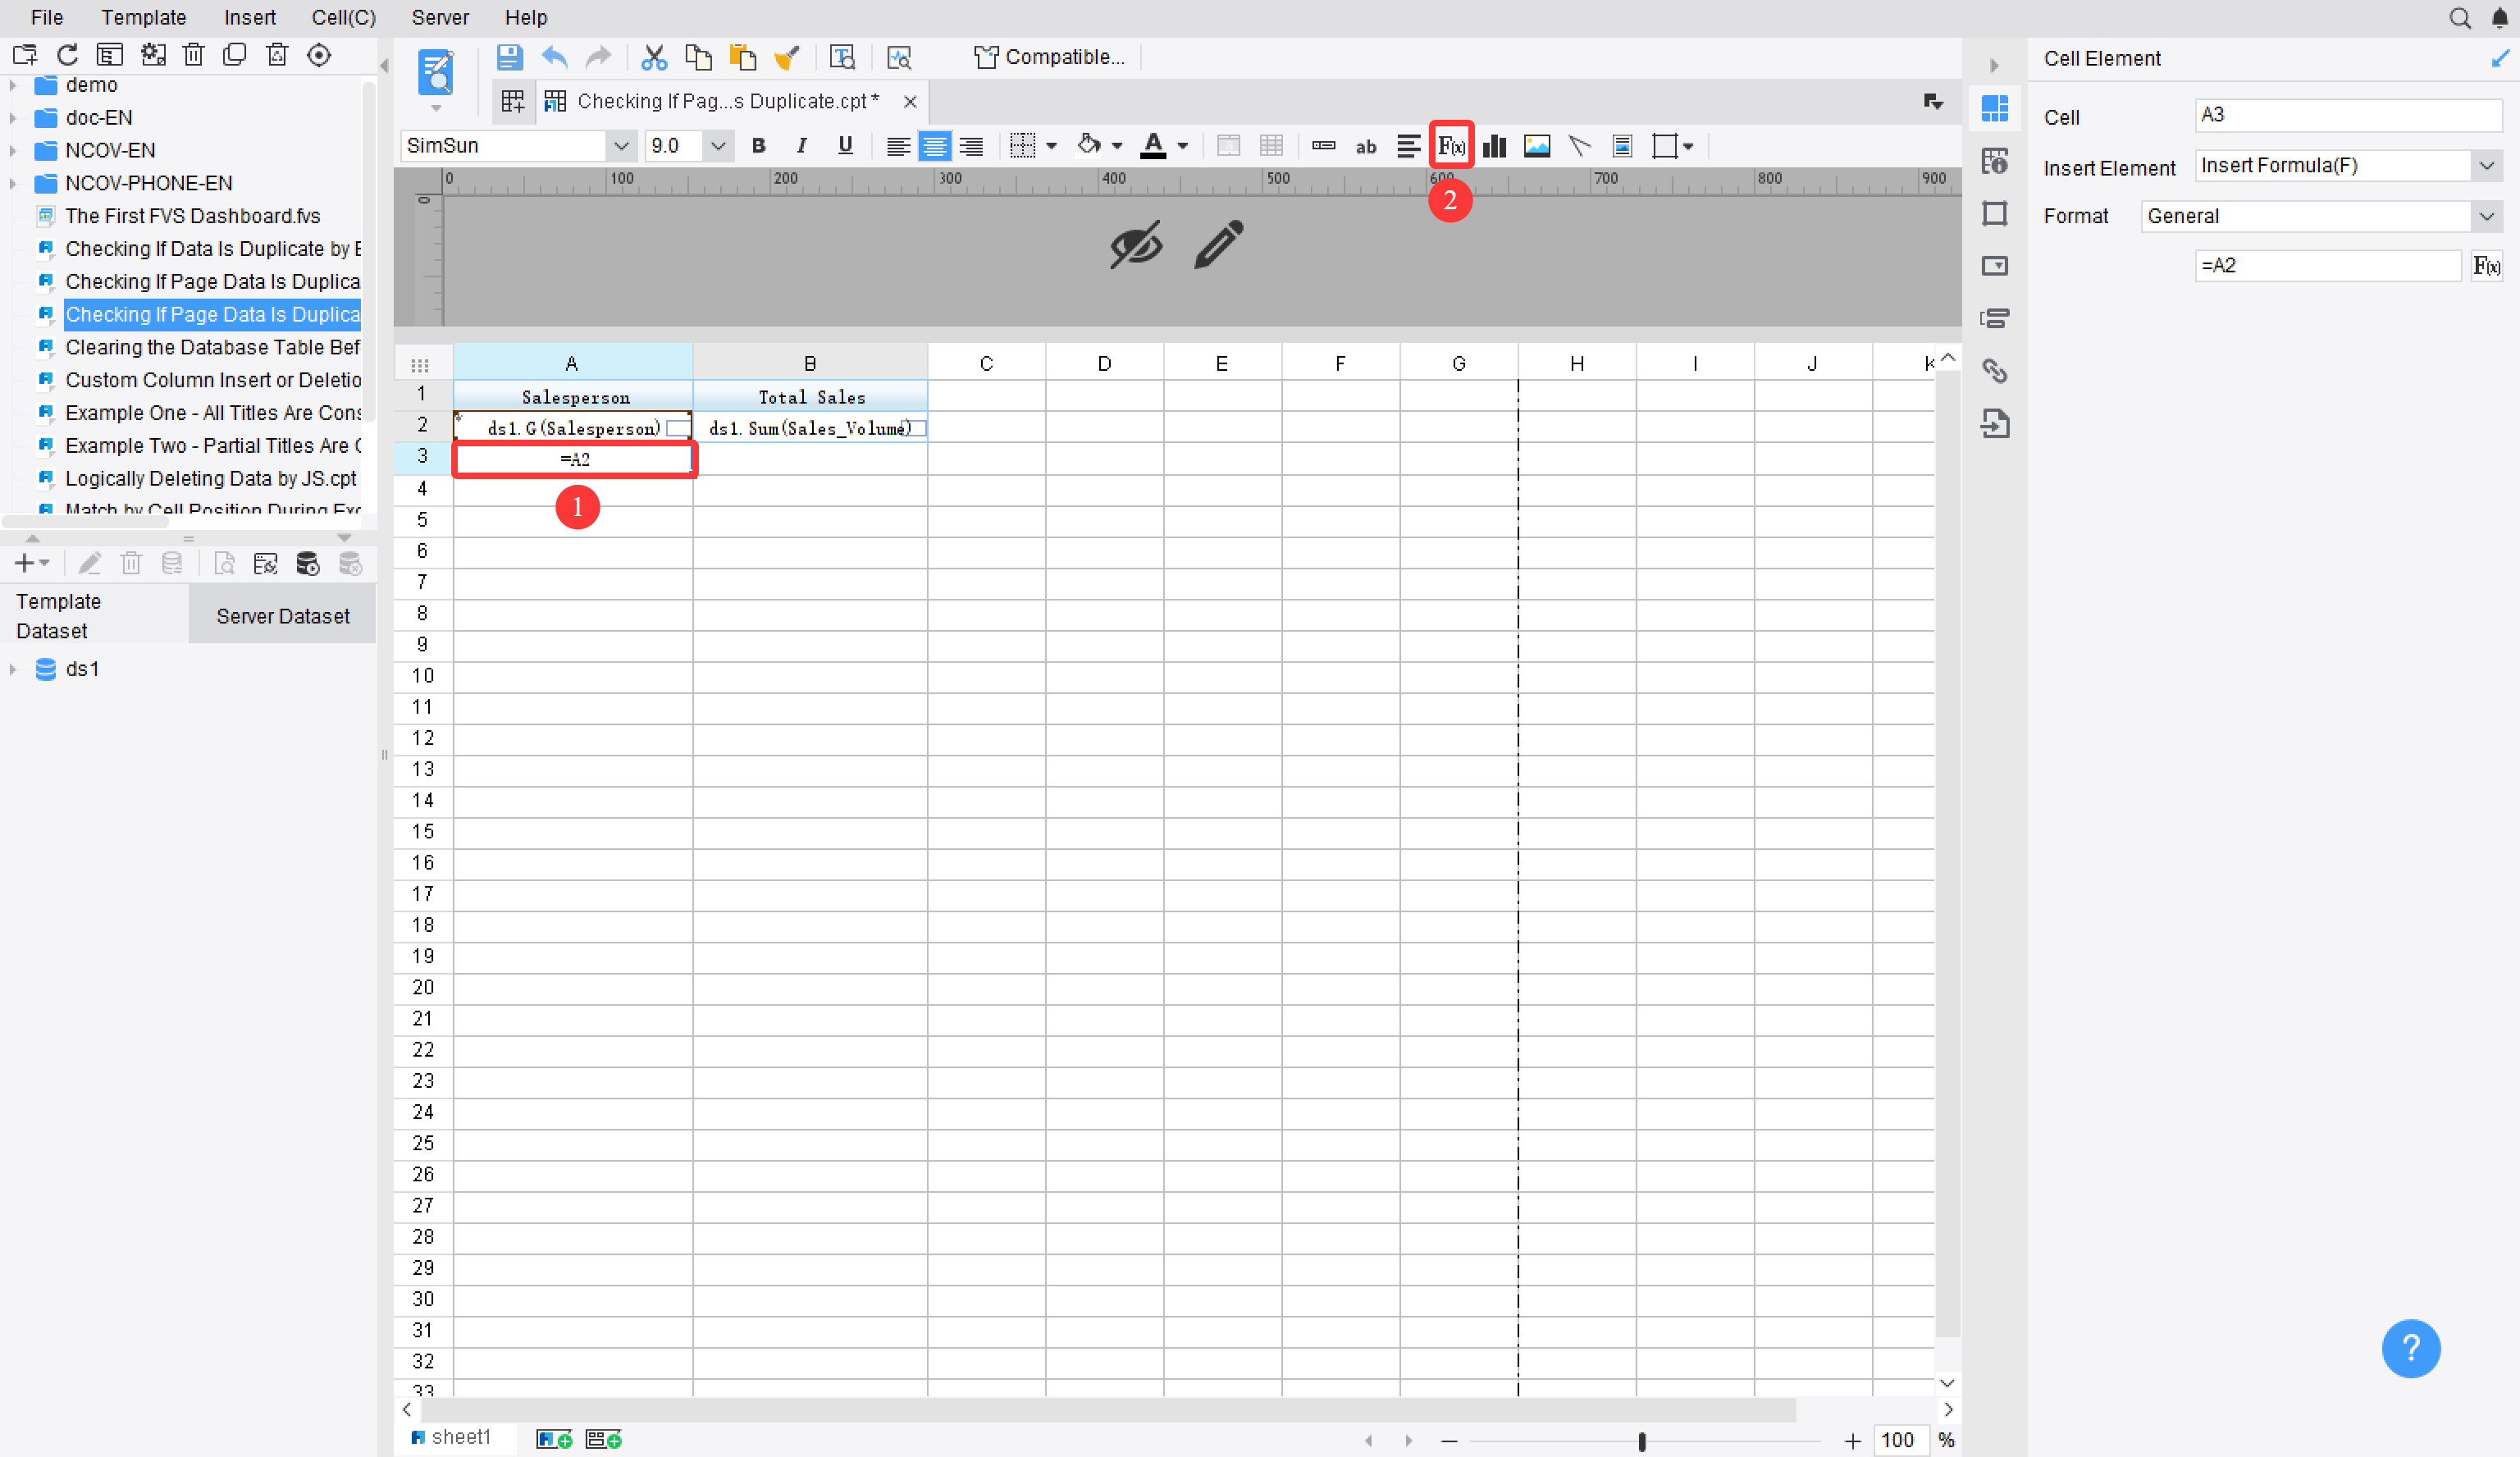
Task: Click the Cell input field showing A3
Action: click(x=2348, y=115)
